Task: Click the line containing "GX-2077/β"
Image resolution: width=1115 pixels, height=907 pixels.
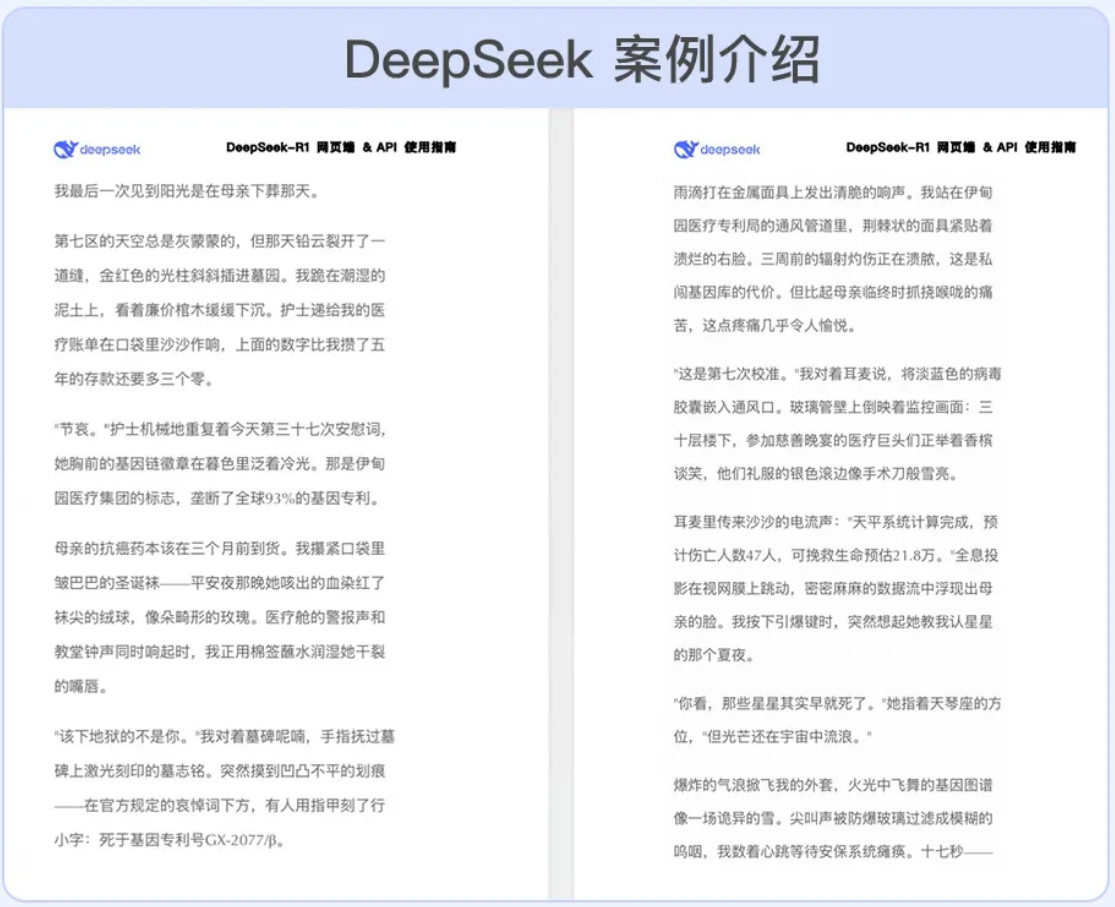Action: [x=171, y=840]
